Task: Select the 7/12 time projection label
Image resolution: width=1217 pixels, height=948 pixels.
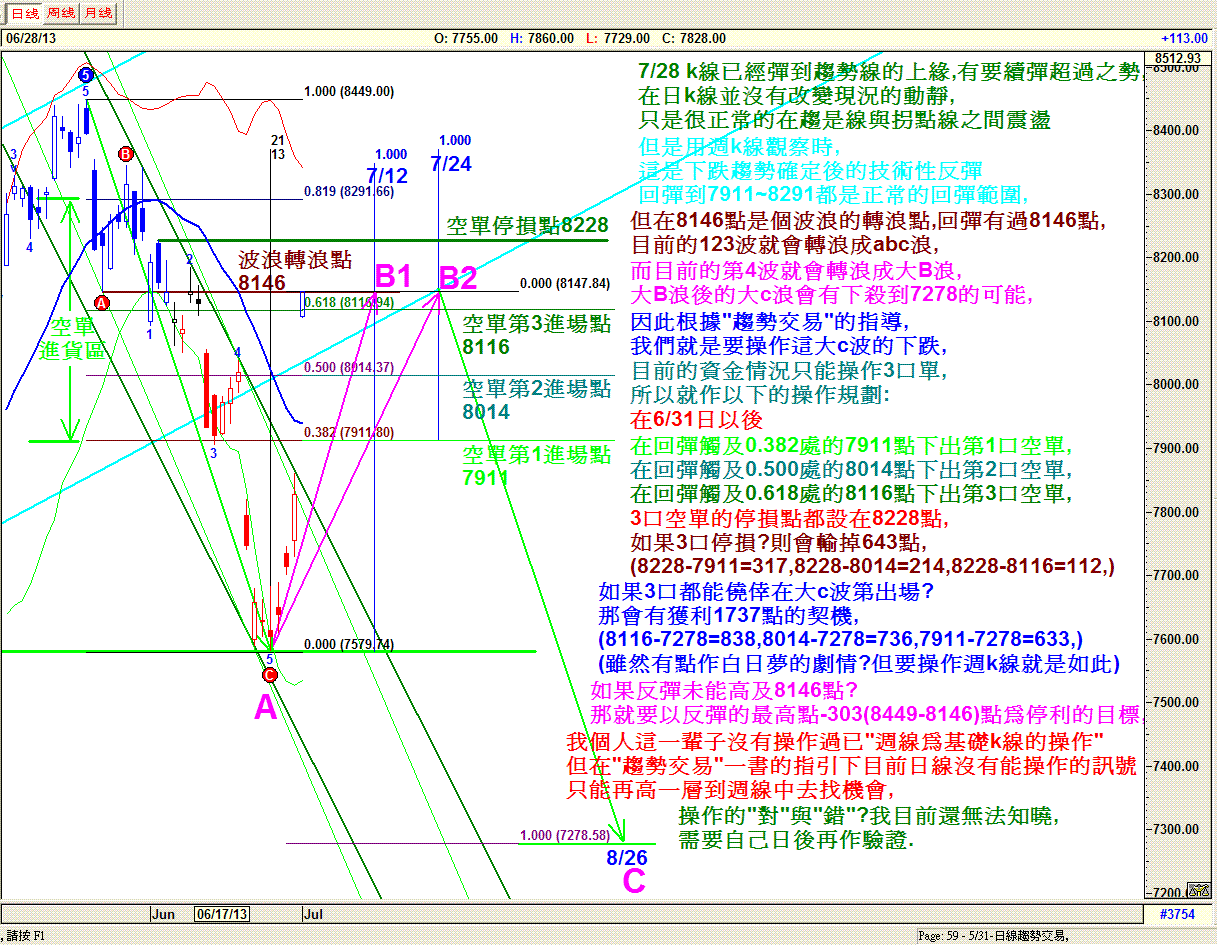Action: [387, 175]
